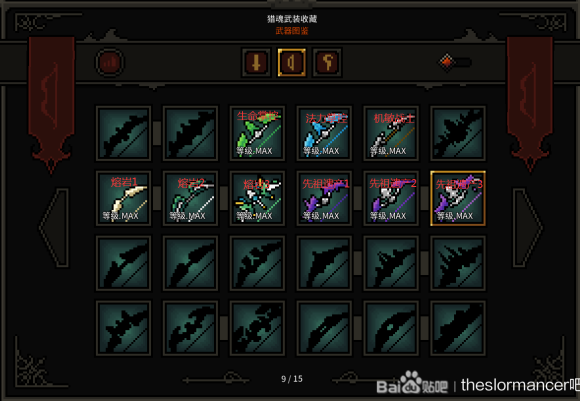Switch to the staff weapon category tab
The width and height of the screenshot is (580, 401).
coord(327,62)
